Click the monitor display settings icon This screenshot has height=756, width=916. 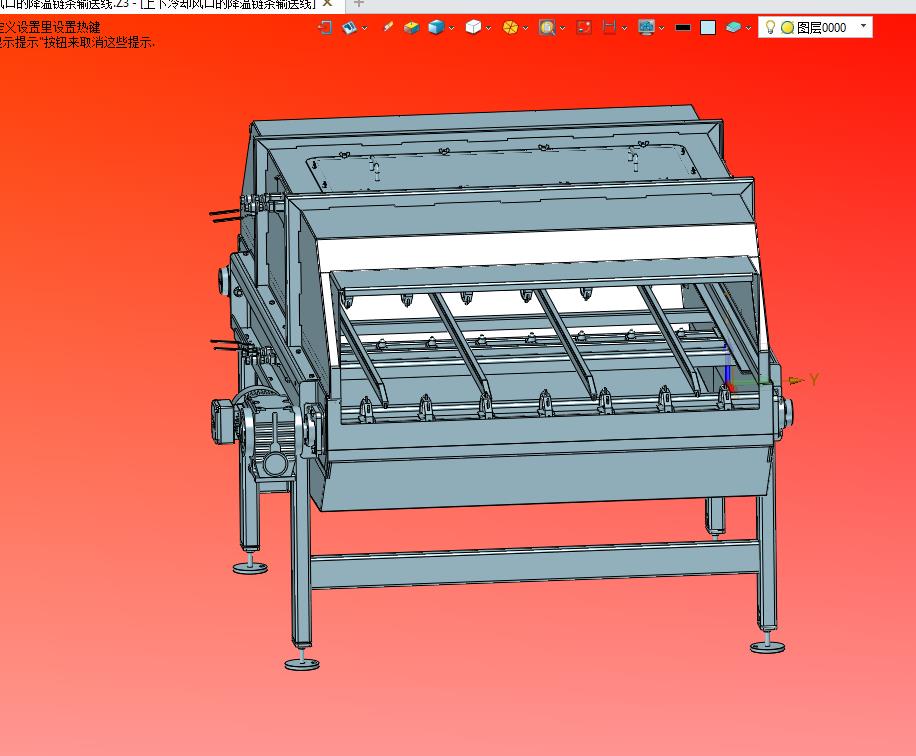pos(646,27)
